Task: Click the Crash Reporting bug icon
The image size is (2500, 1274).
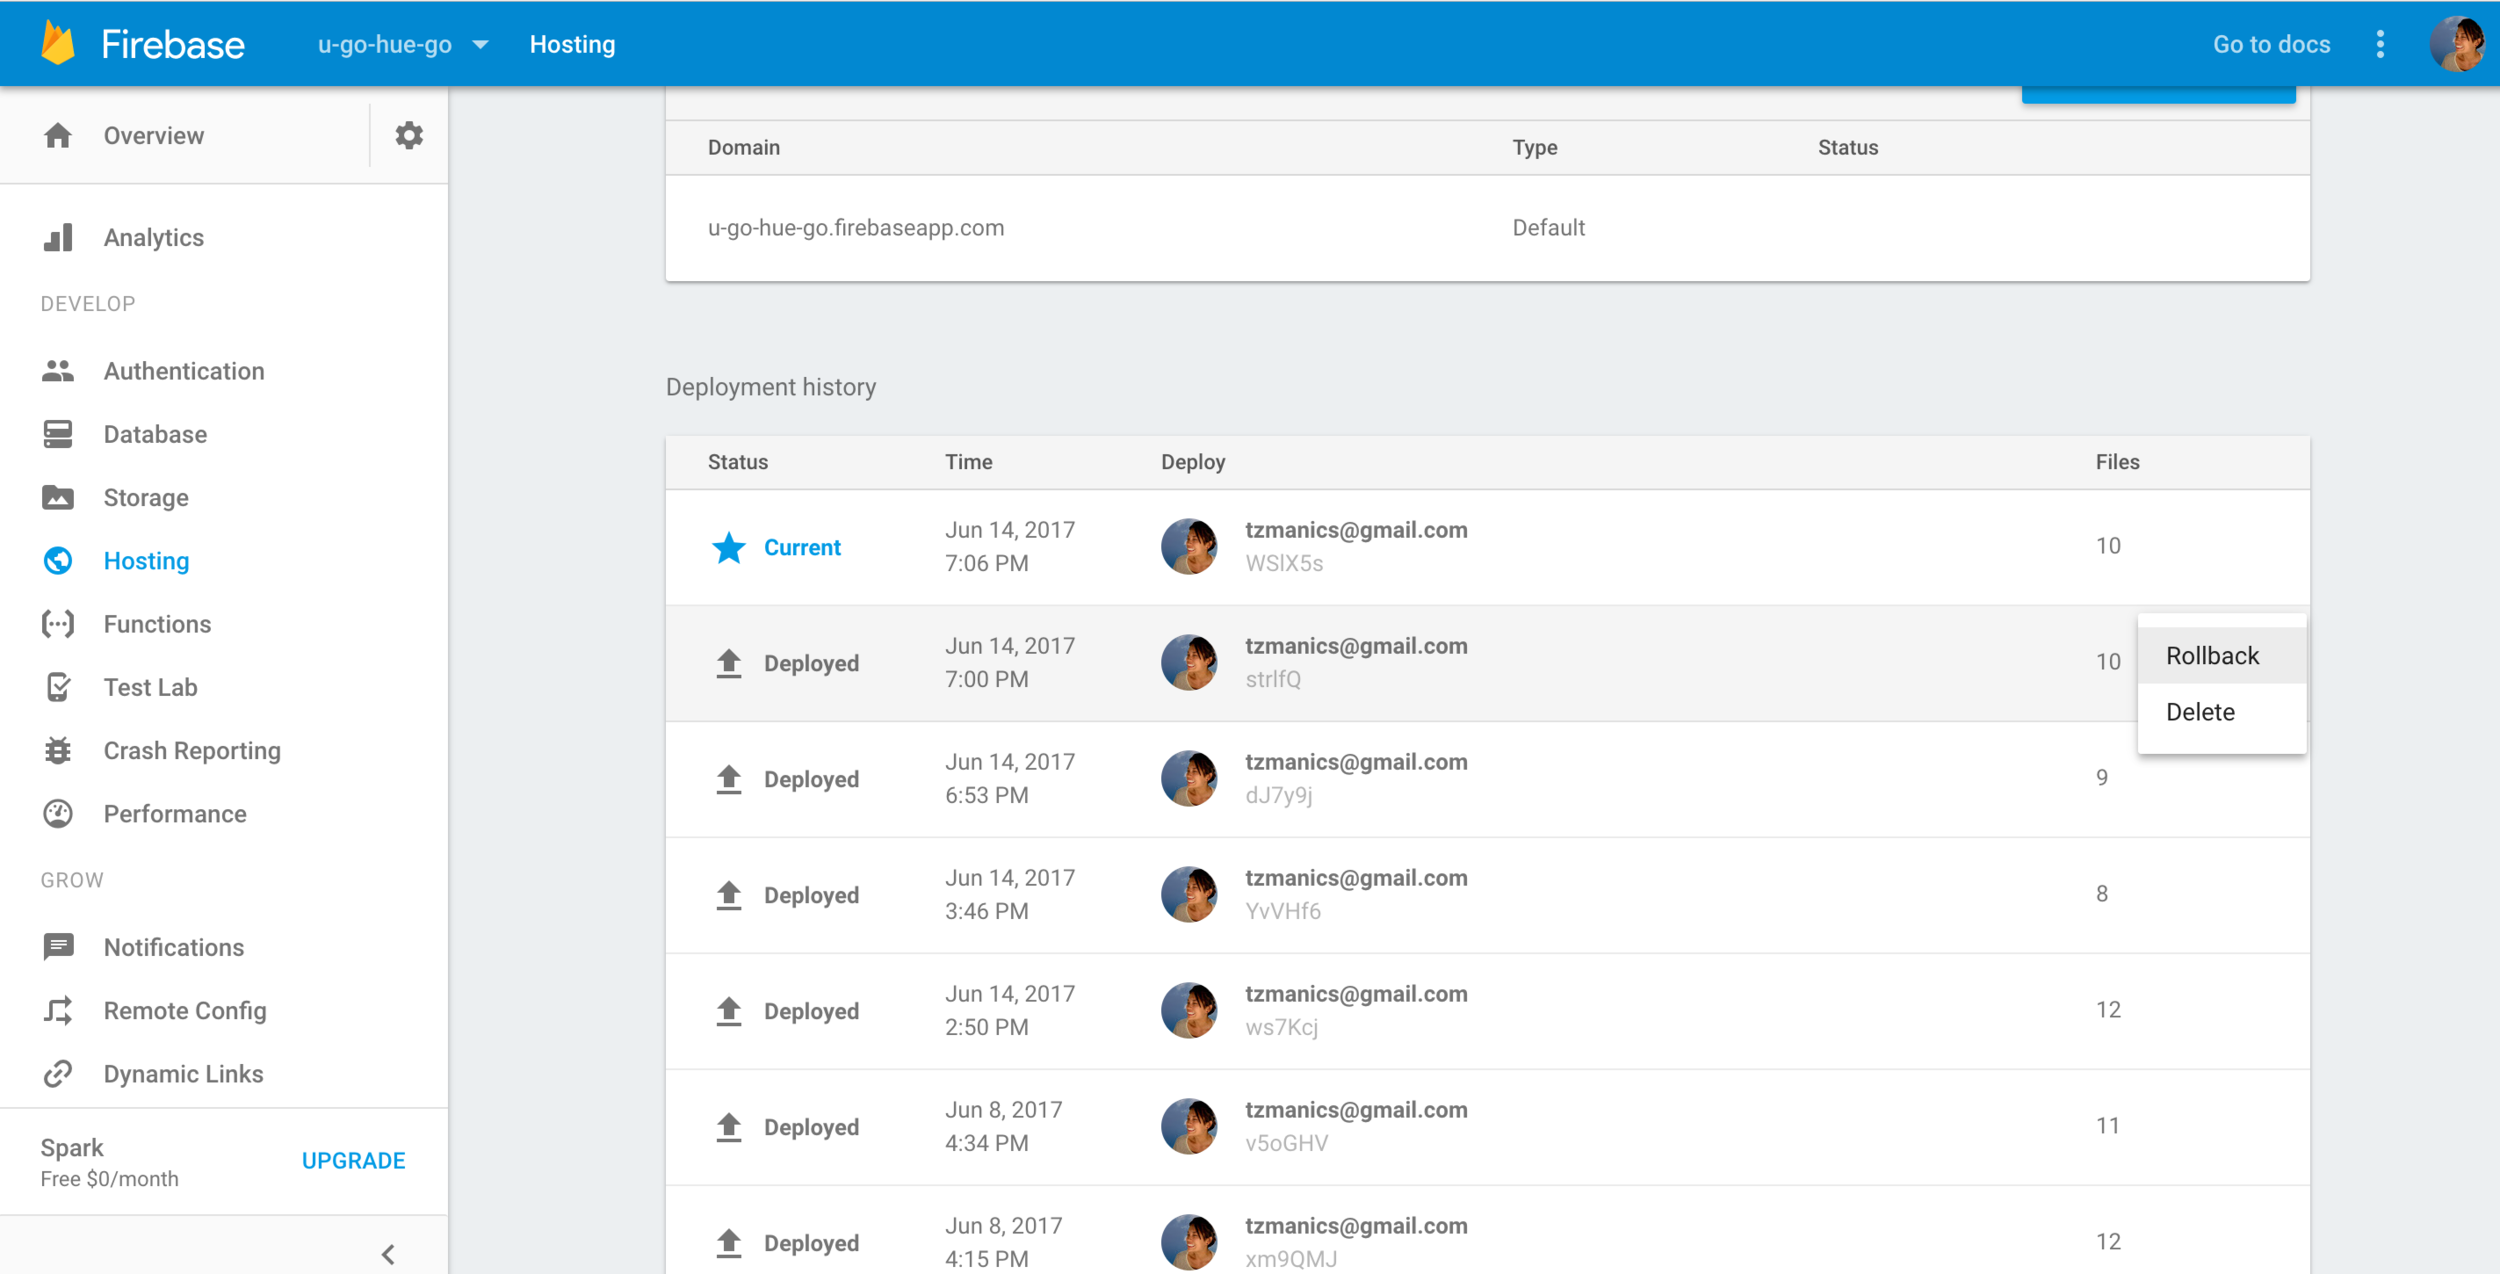Action: tap(58, 751)
